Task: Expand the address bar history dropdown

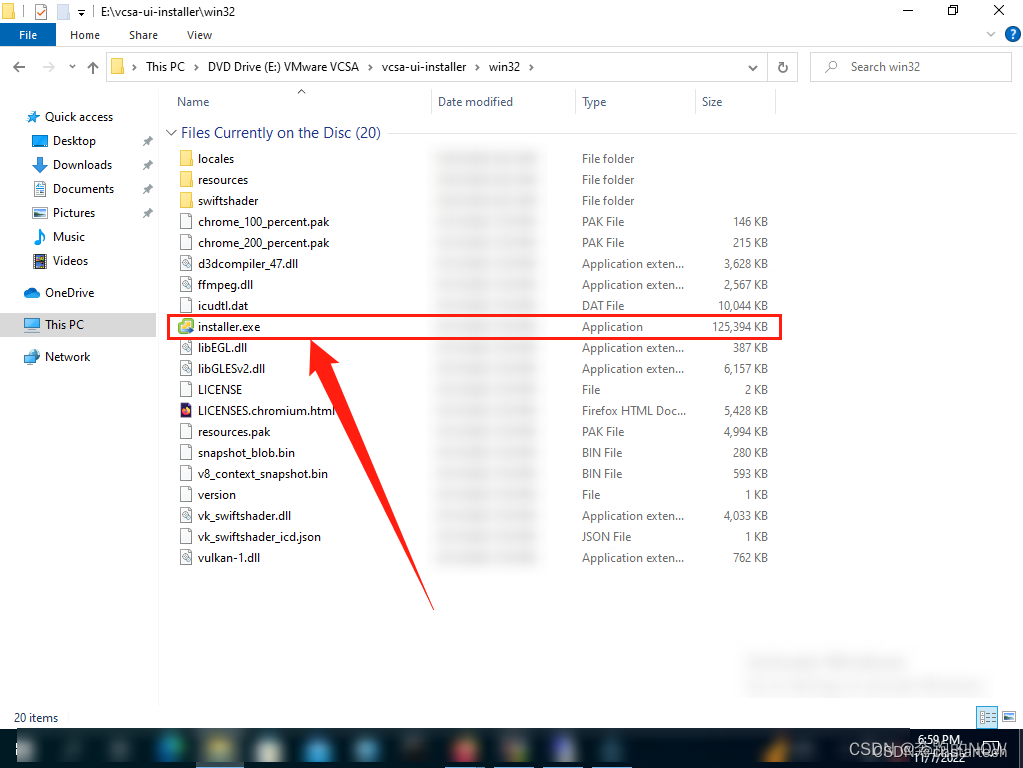Action: click(752, 67)
